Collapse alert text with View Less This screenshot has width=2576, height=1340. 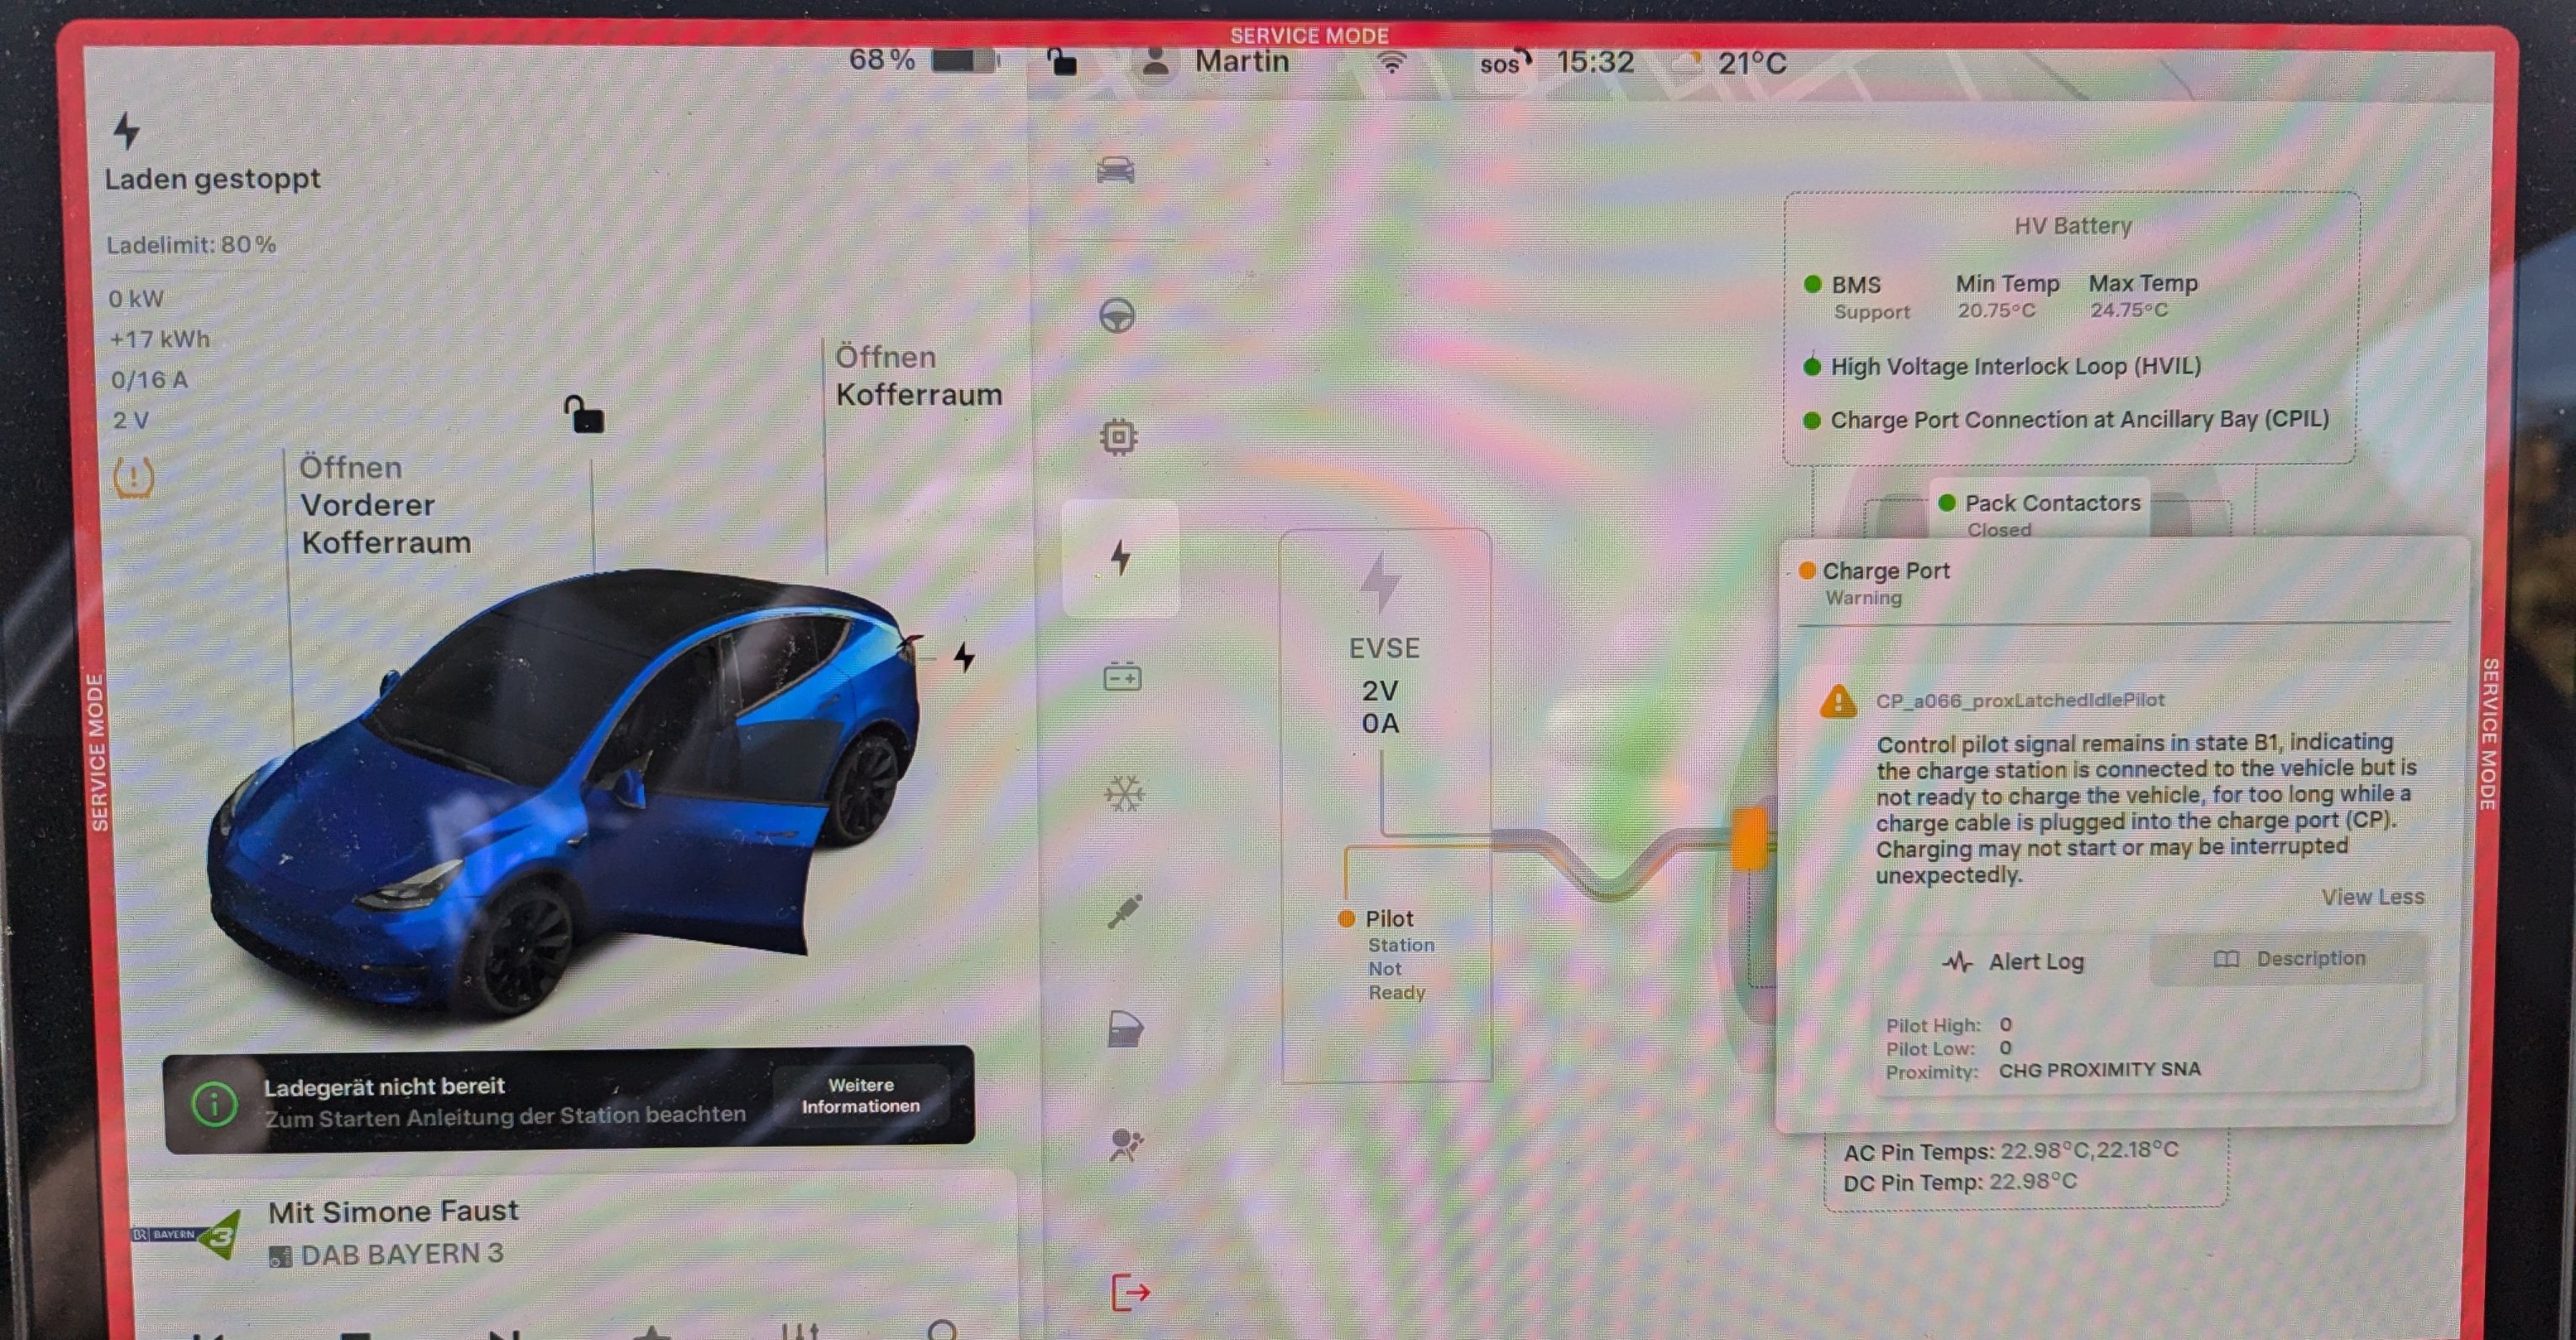click(2371, 897)
